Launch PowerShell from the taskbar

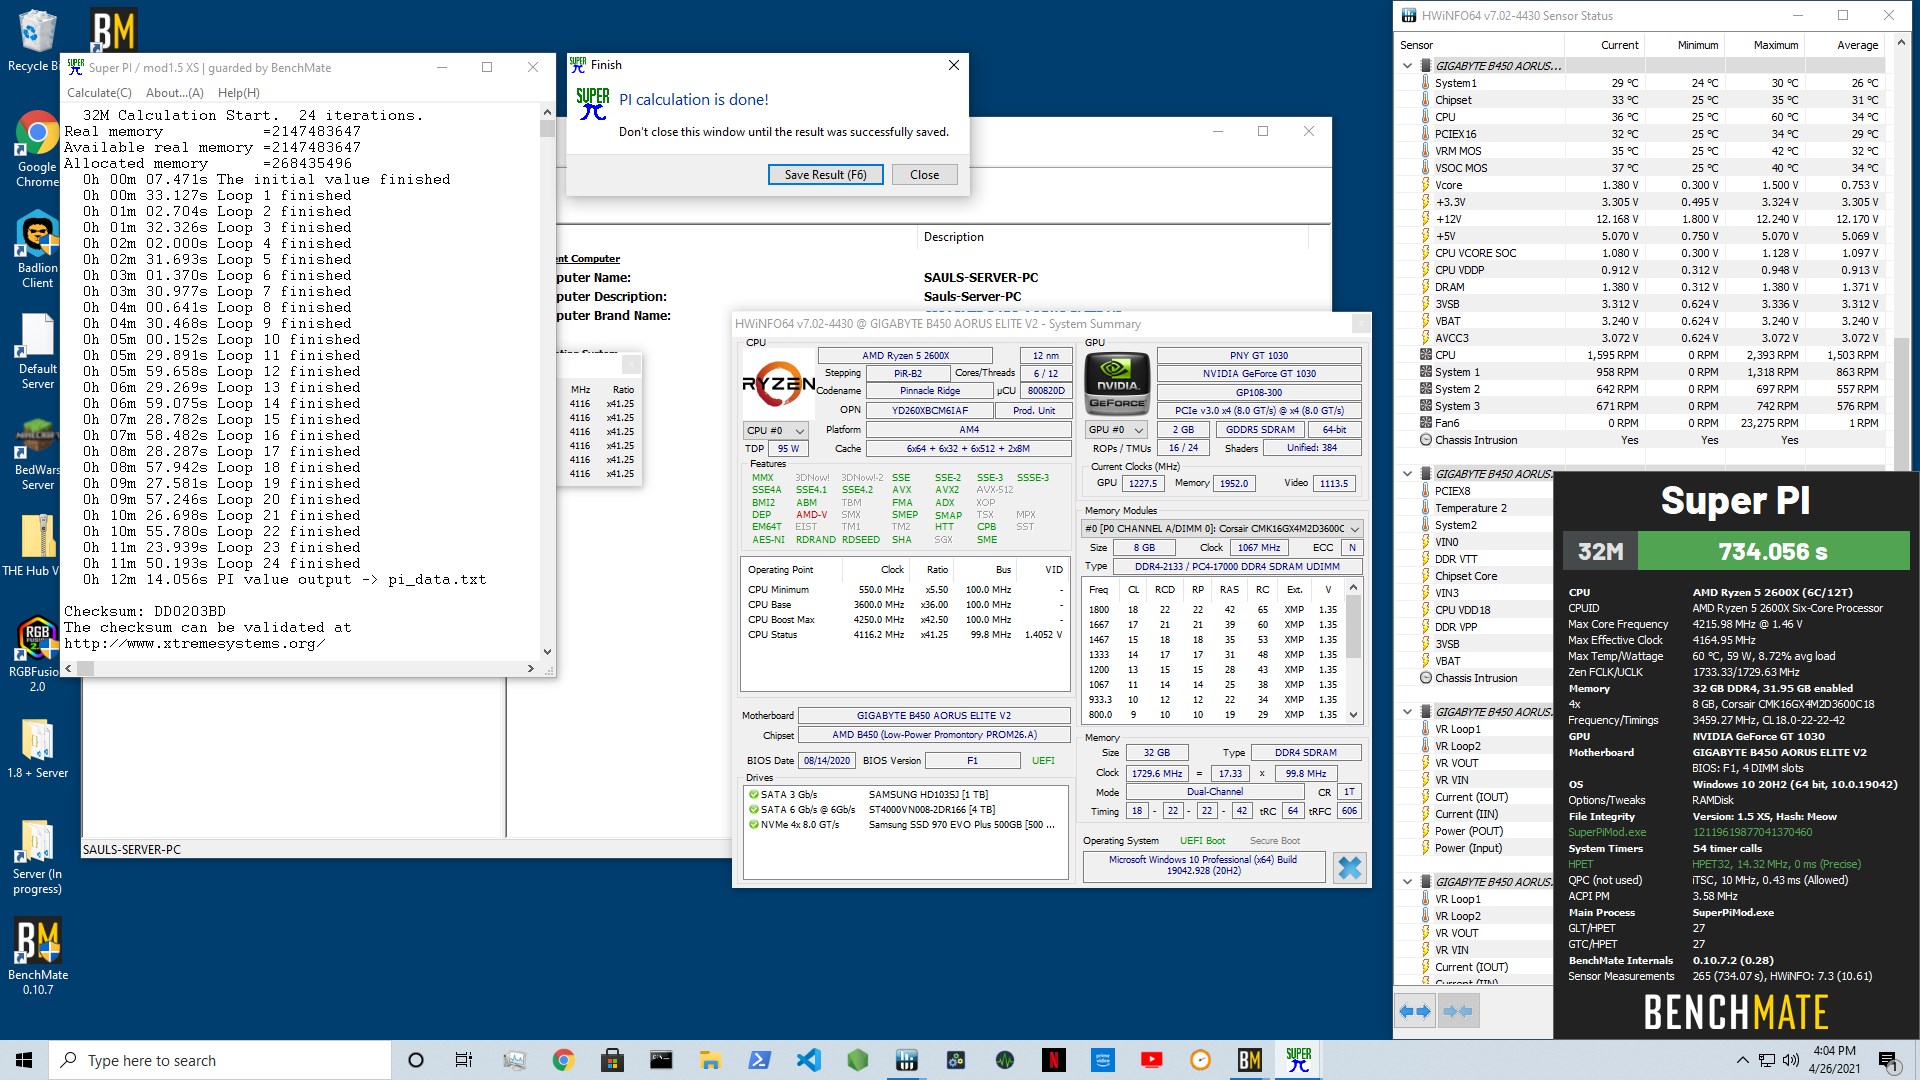(759, 1060)
